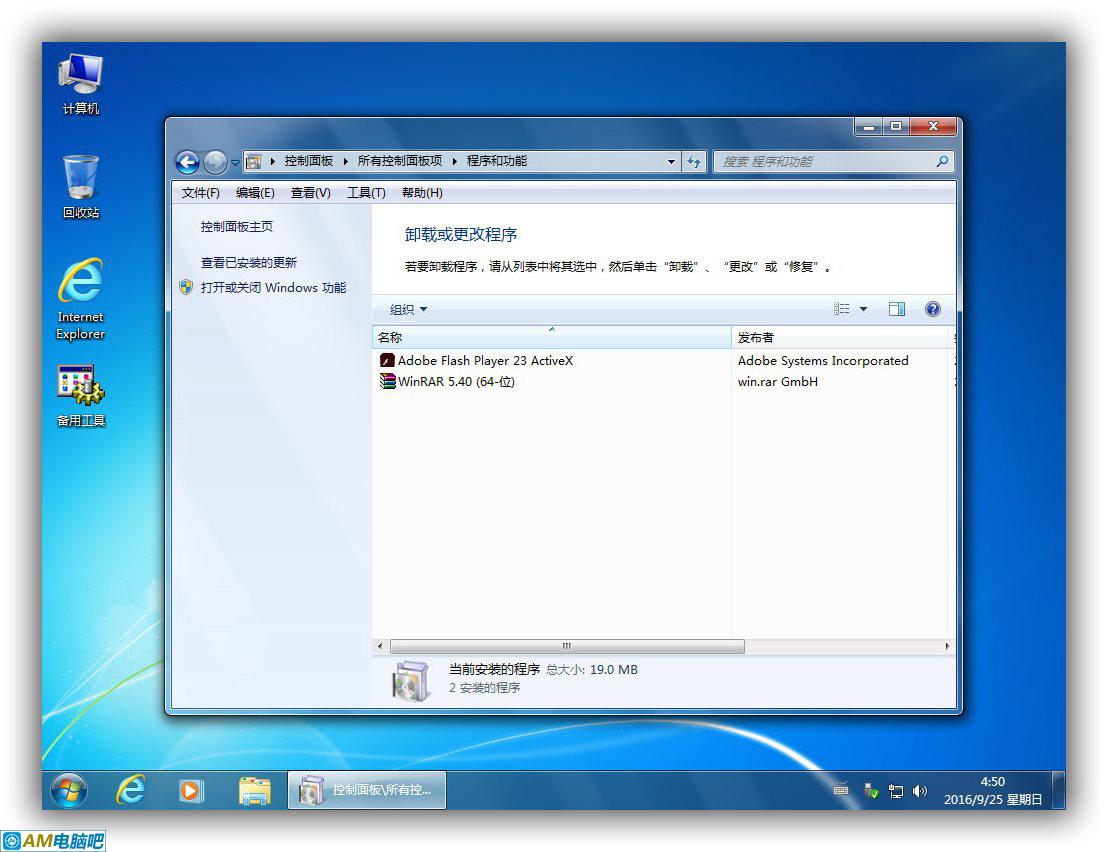Select Adobe Flash Player 23 ActiveX row
The height and width of the screenshot is (852, 1108).
click(663, 360)
